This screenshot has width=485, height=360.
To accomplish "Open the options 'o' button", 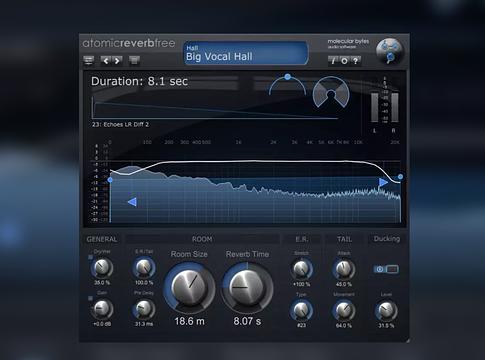I will [344, 61].
